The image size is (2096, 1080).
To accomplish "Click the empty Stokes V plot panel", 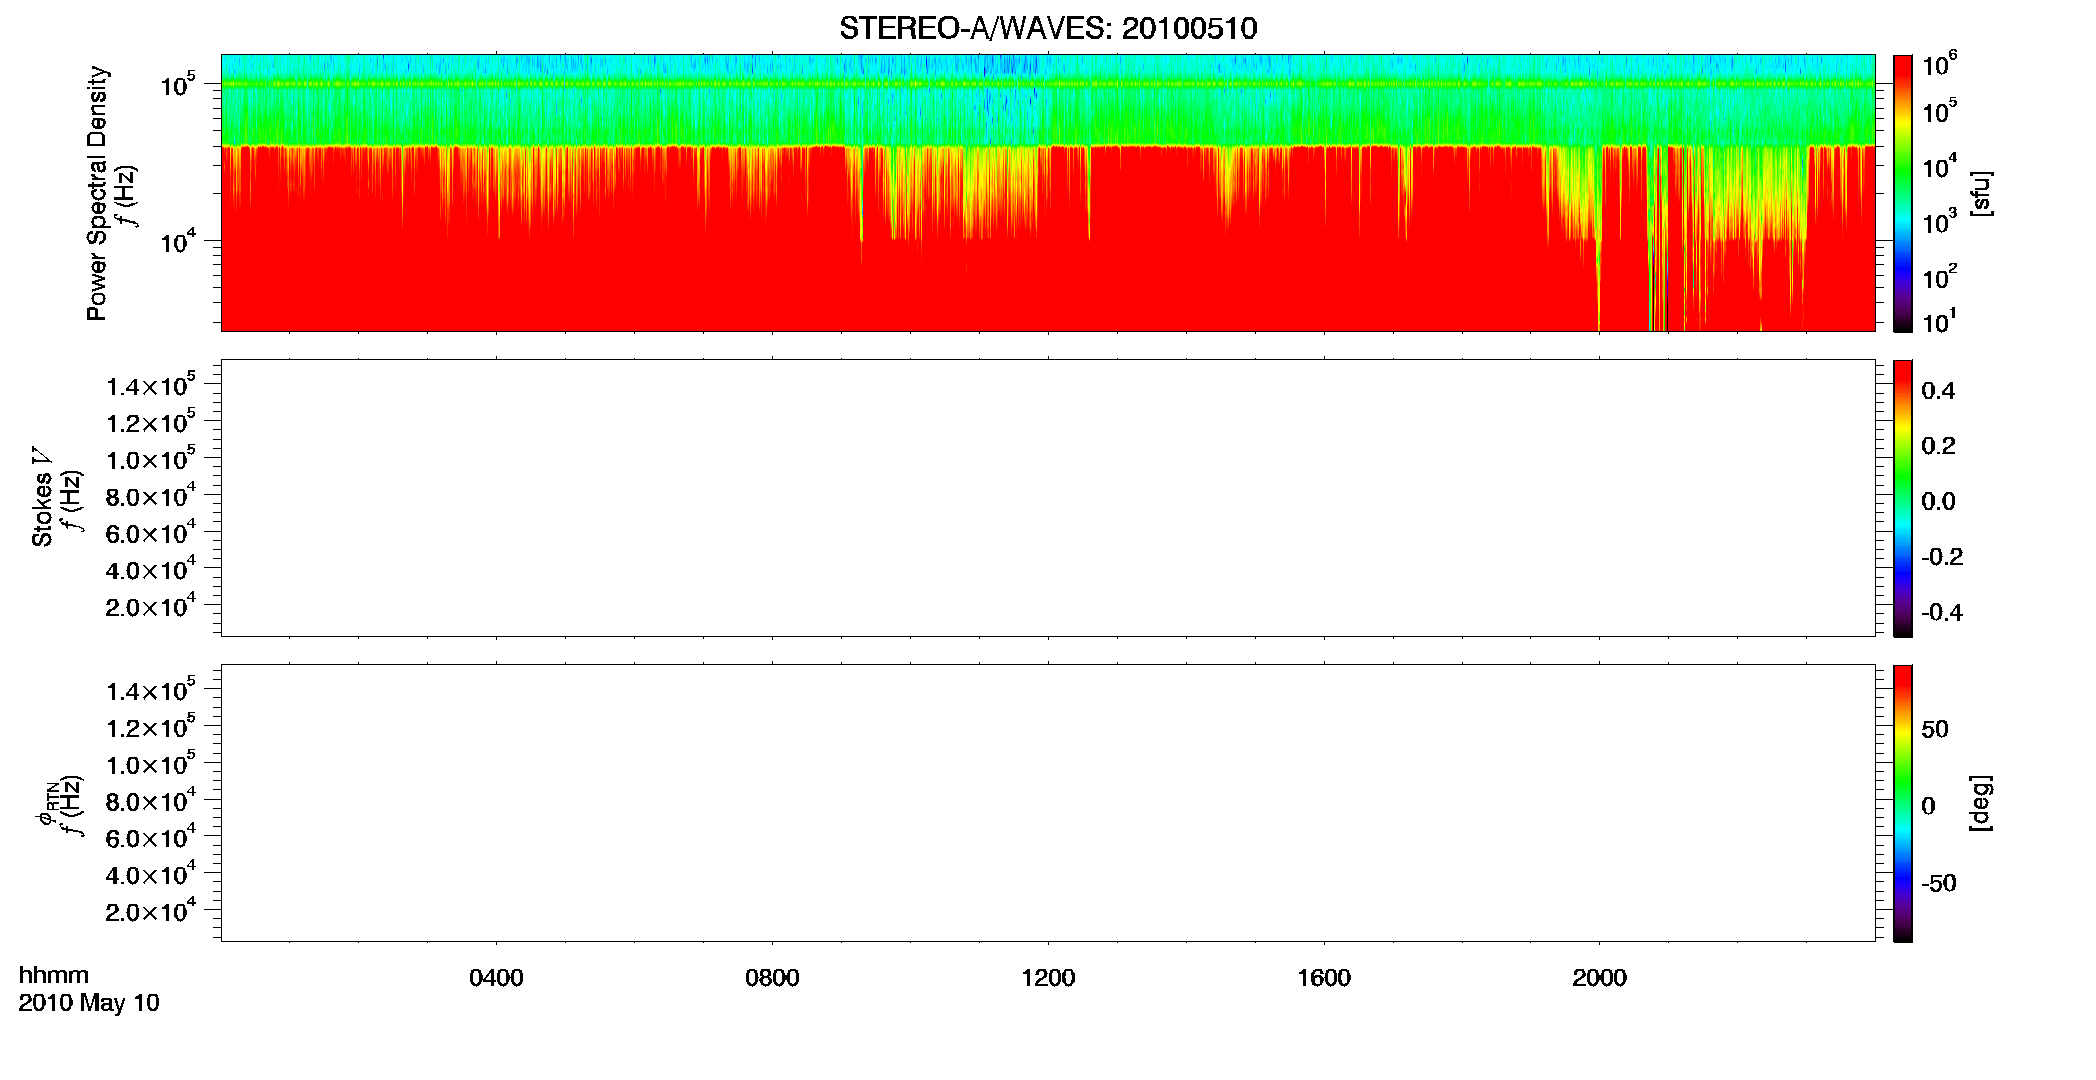I will 1048,498.
